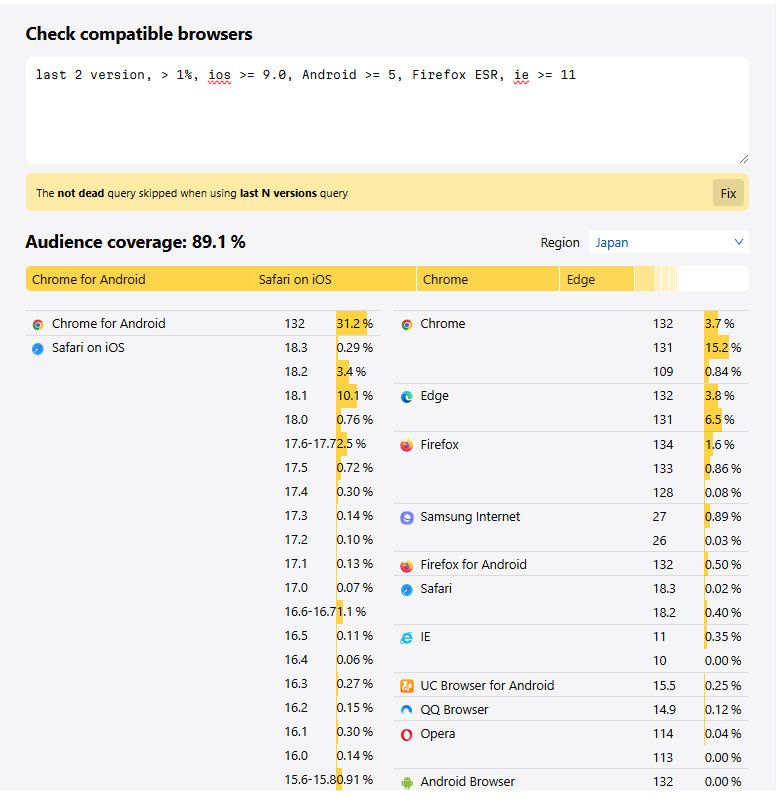Click the UC Browser for Android icon

pos(407,686)
